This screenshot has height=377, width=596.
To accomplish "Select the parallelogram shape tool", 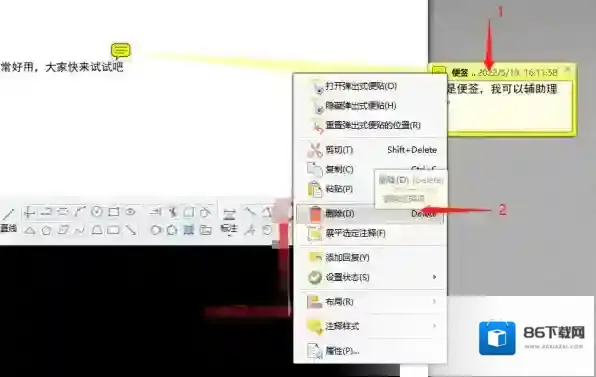I will point(63,230).
